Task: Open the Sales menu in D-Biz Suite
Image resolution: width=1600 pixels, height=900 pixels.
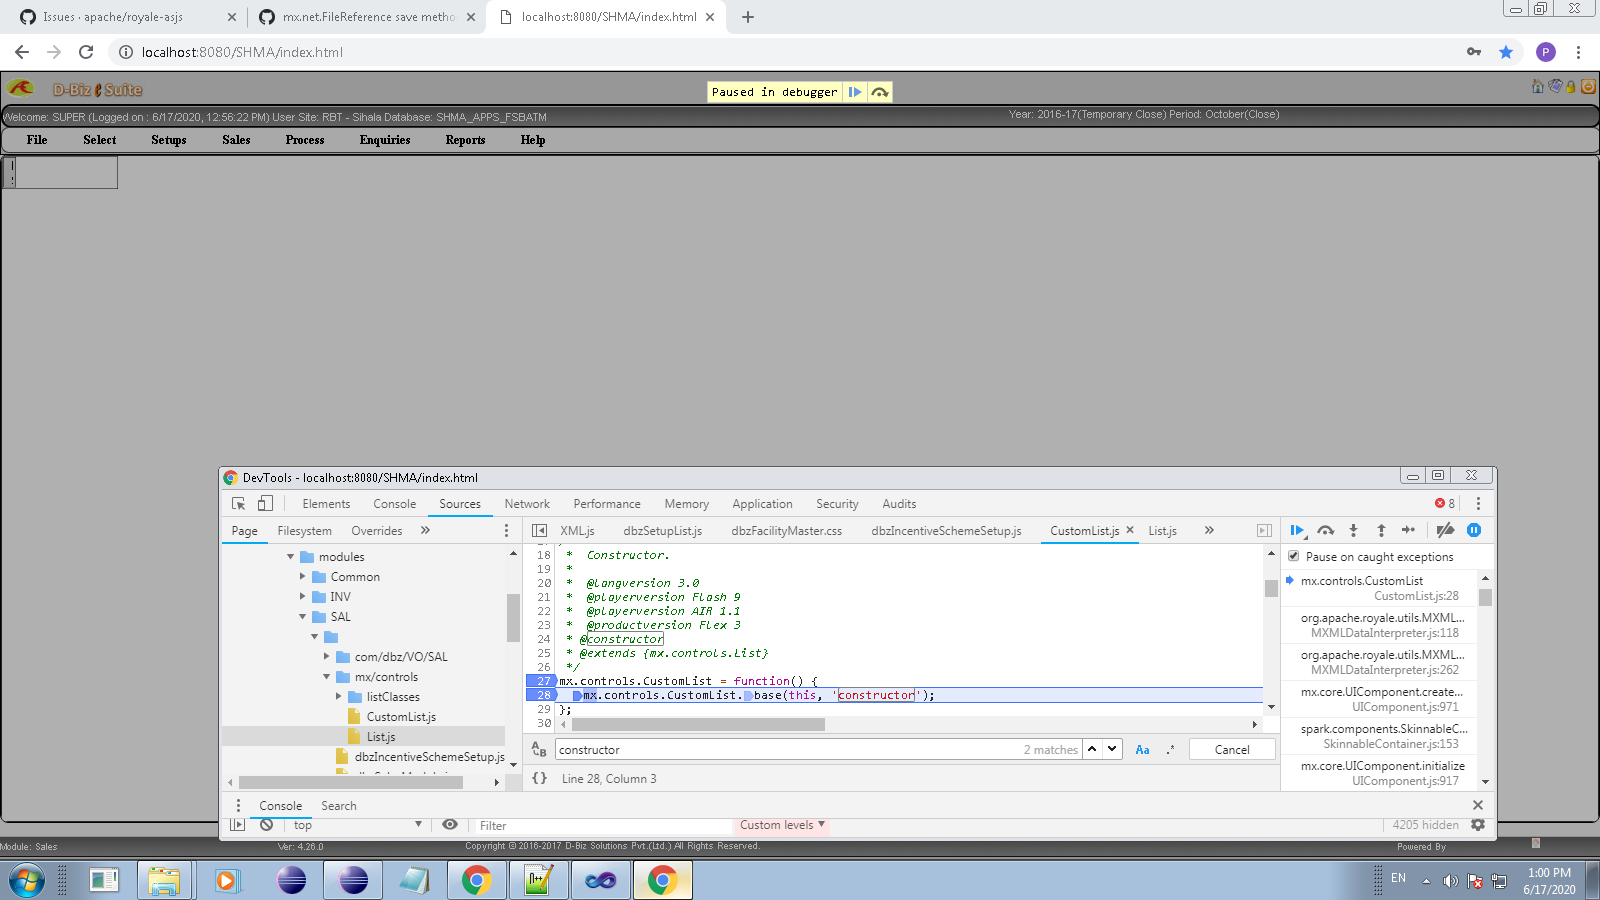Action: (x=236, y=140)
